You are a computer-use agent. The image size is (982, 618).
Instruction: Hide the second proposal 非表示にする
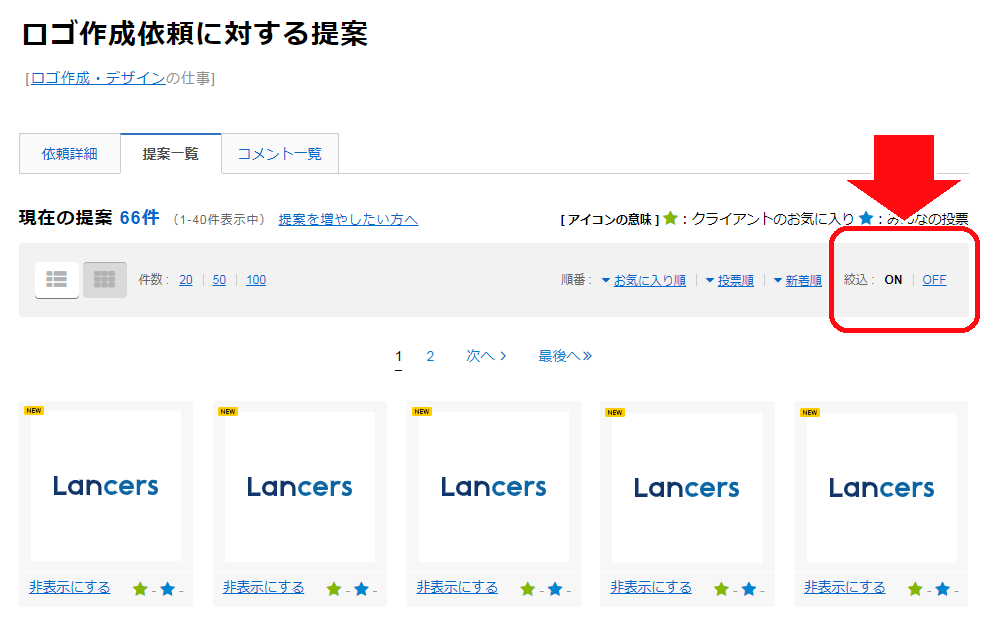tap(264, 587)
